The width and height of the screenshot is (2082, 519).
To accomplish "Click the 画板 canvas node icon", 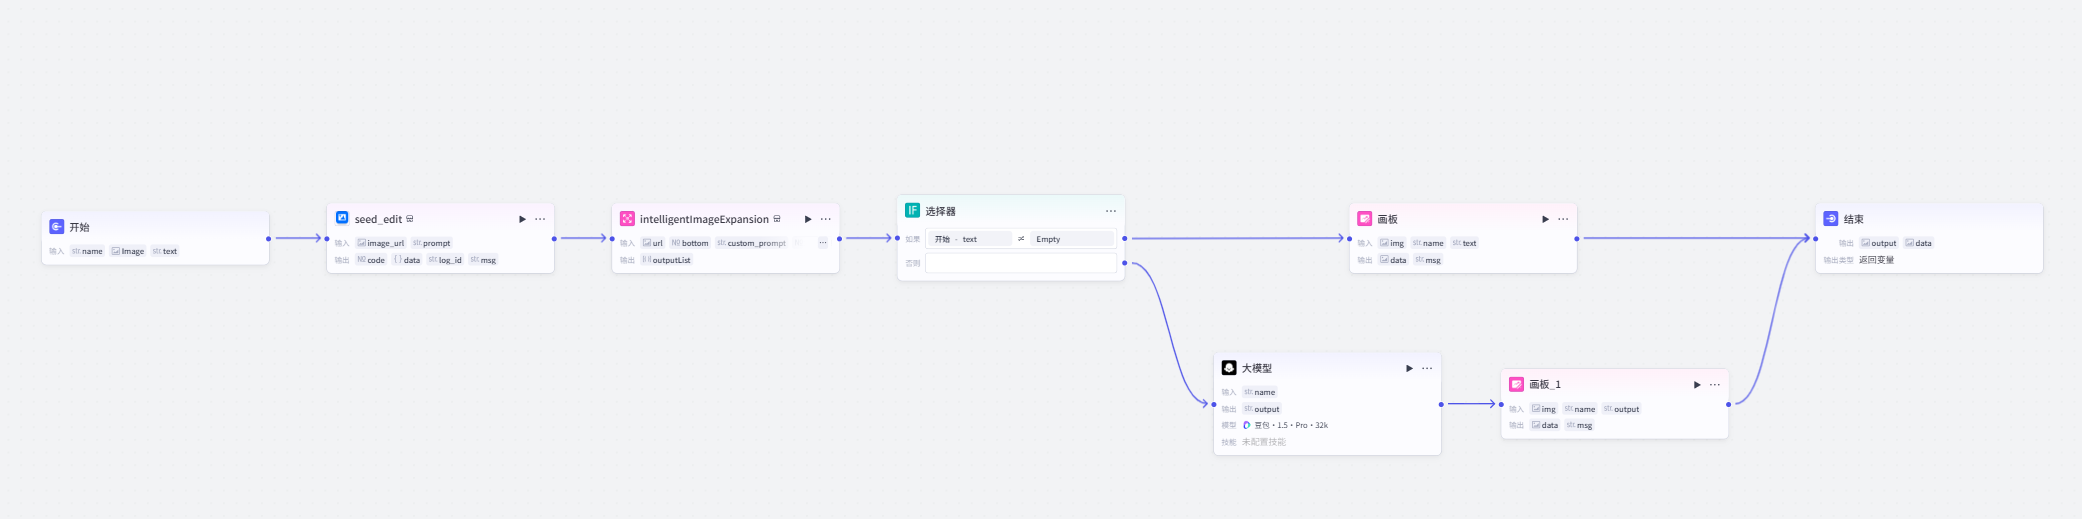I will (x=1364, y=218).
